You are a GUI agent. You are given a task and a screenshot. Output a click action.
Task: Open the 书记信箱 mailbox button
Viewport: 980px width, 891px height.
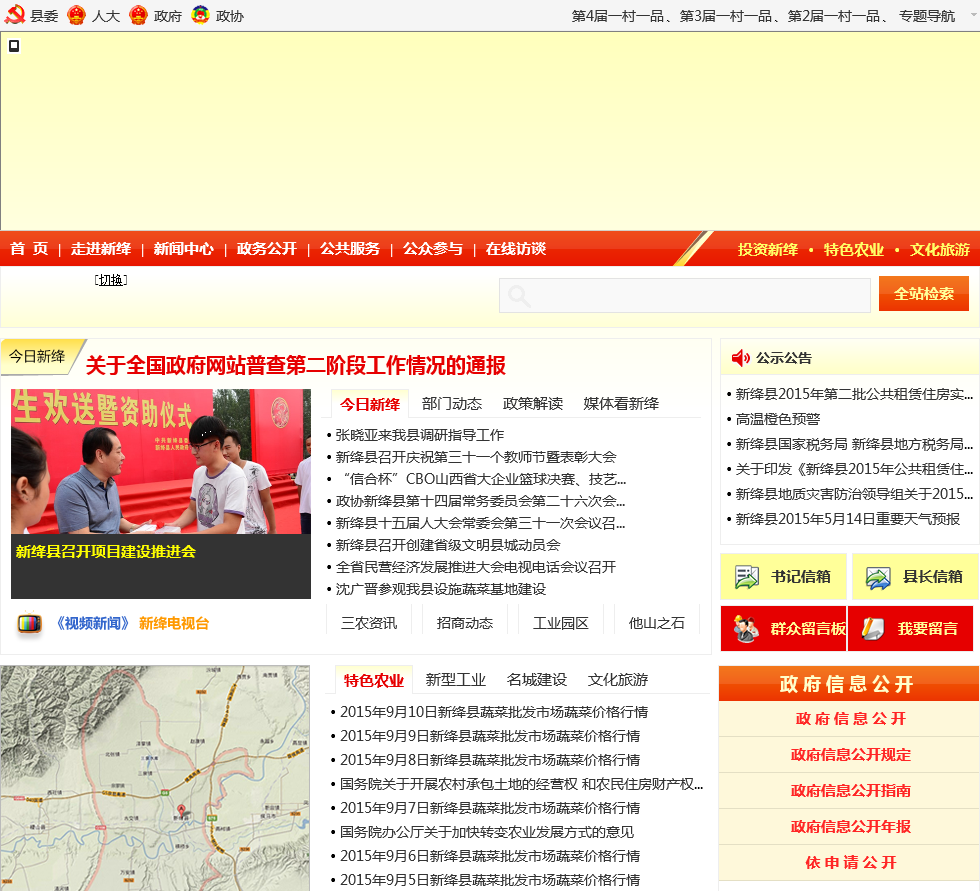click(783, 576)
